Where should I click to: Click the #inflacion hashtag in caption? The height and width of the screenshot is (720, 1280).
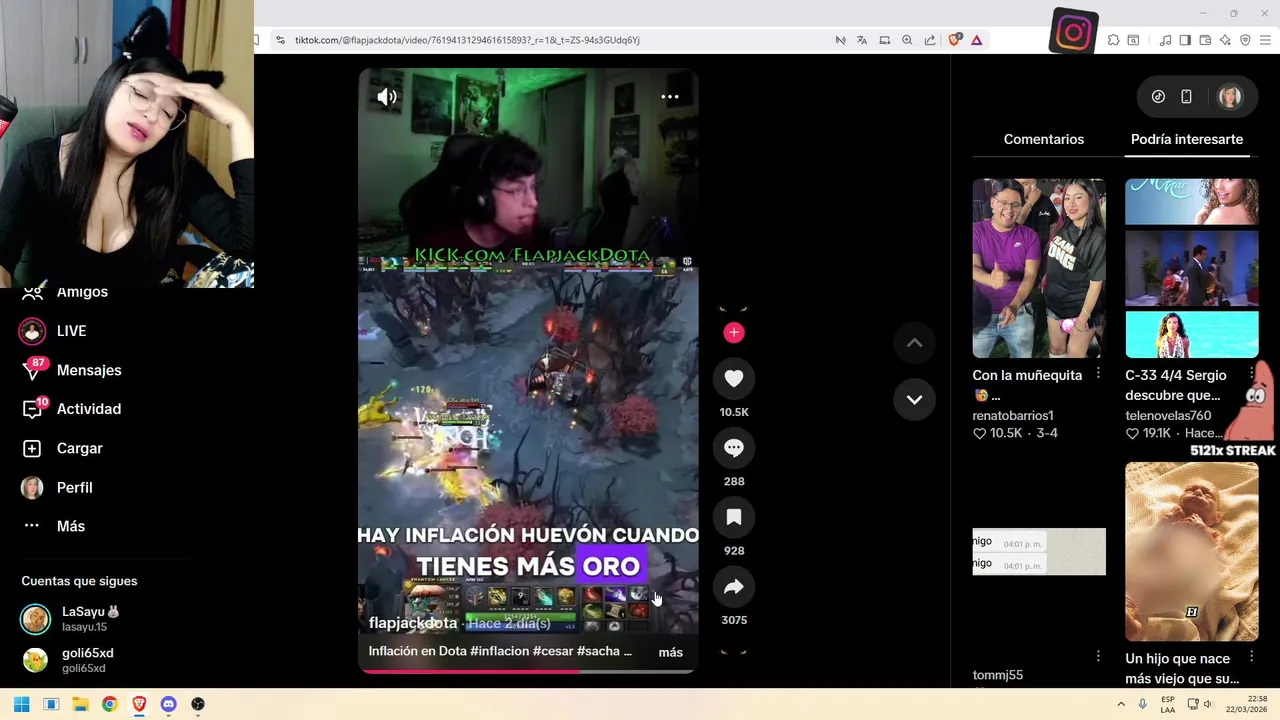(499, 651)
